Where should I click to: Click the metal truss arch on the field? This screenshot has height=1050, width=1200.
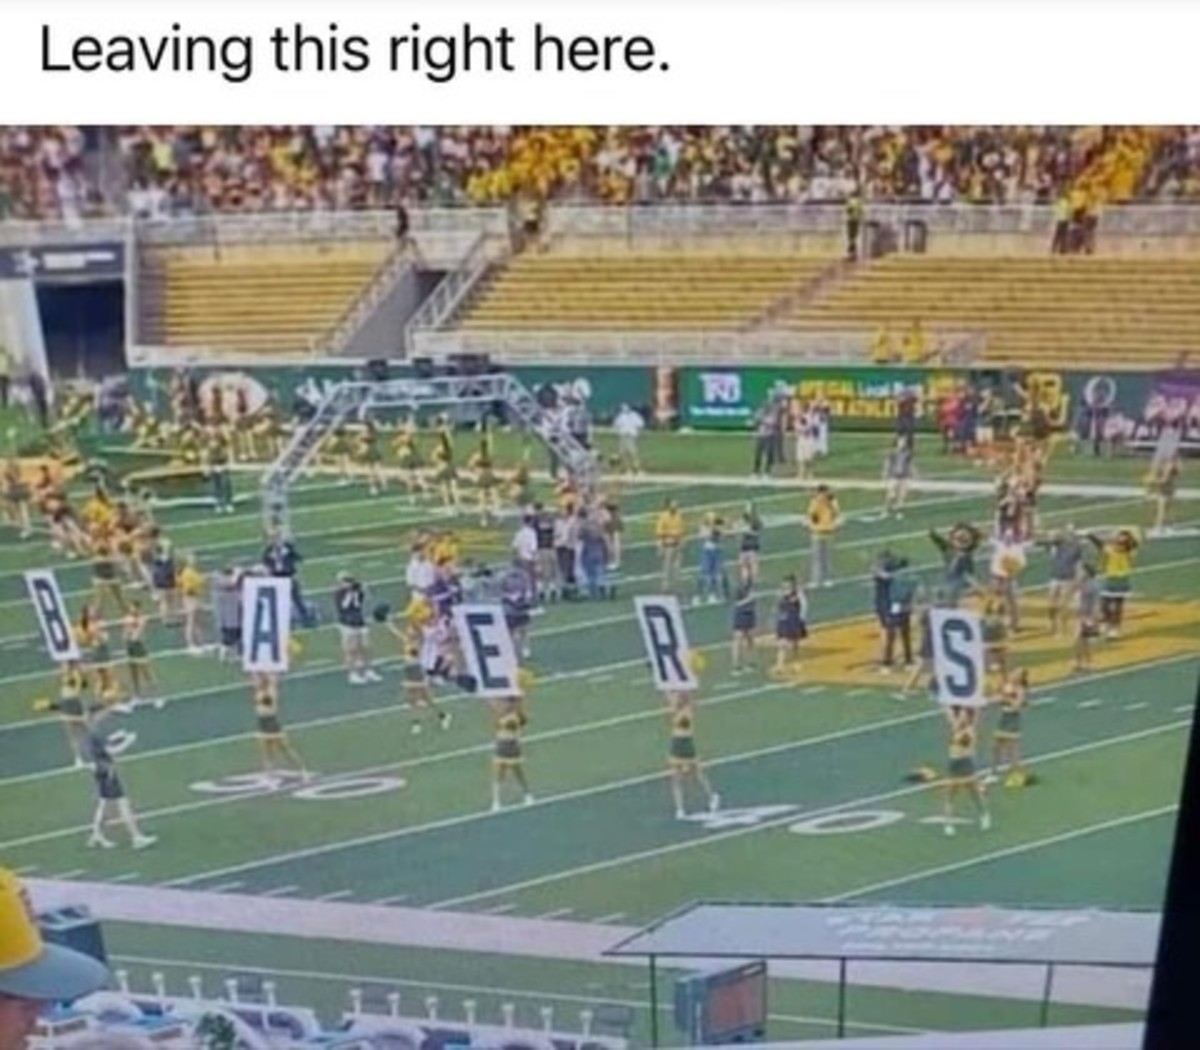point(432,430)
